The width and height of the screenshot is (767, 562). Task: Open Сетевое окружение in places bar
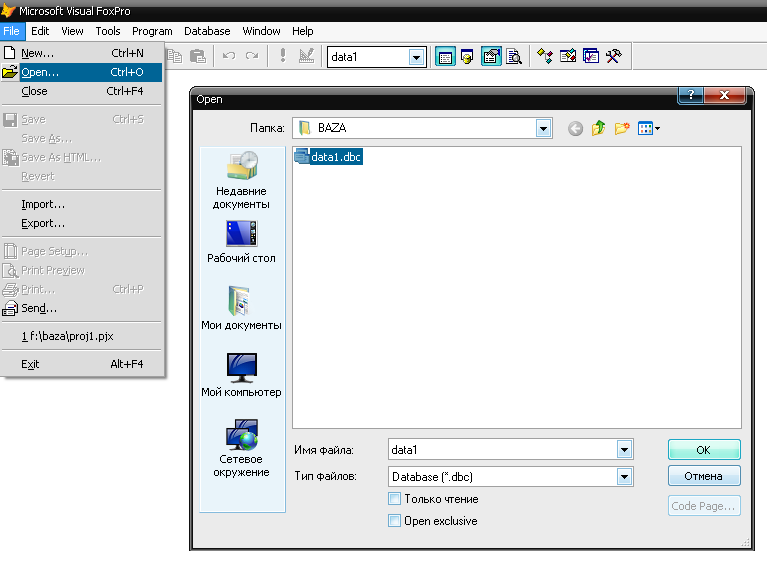[x=241, y=448]
